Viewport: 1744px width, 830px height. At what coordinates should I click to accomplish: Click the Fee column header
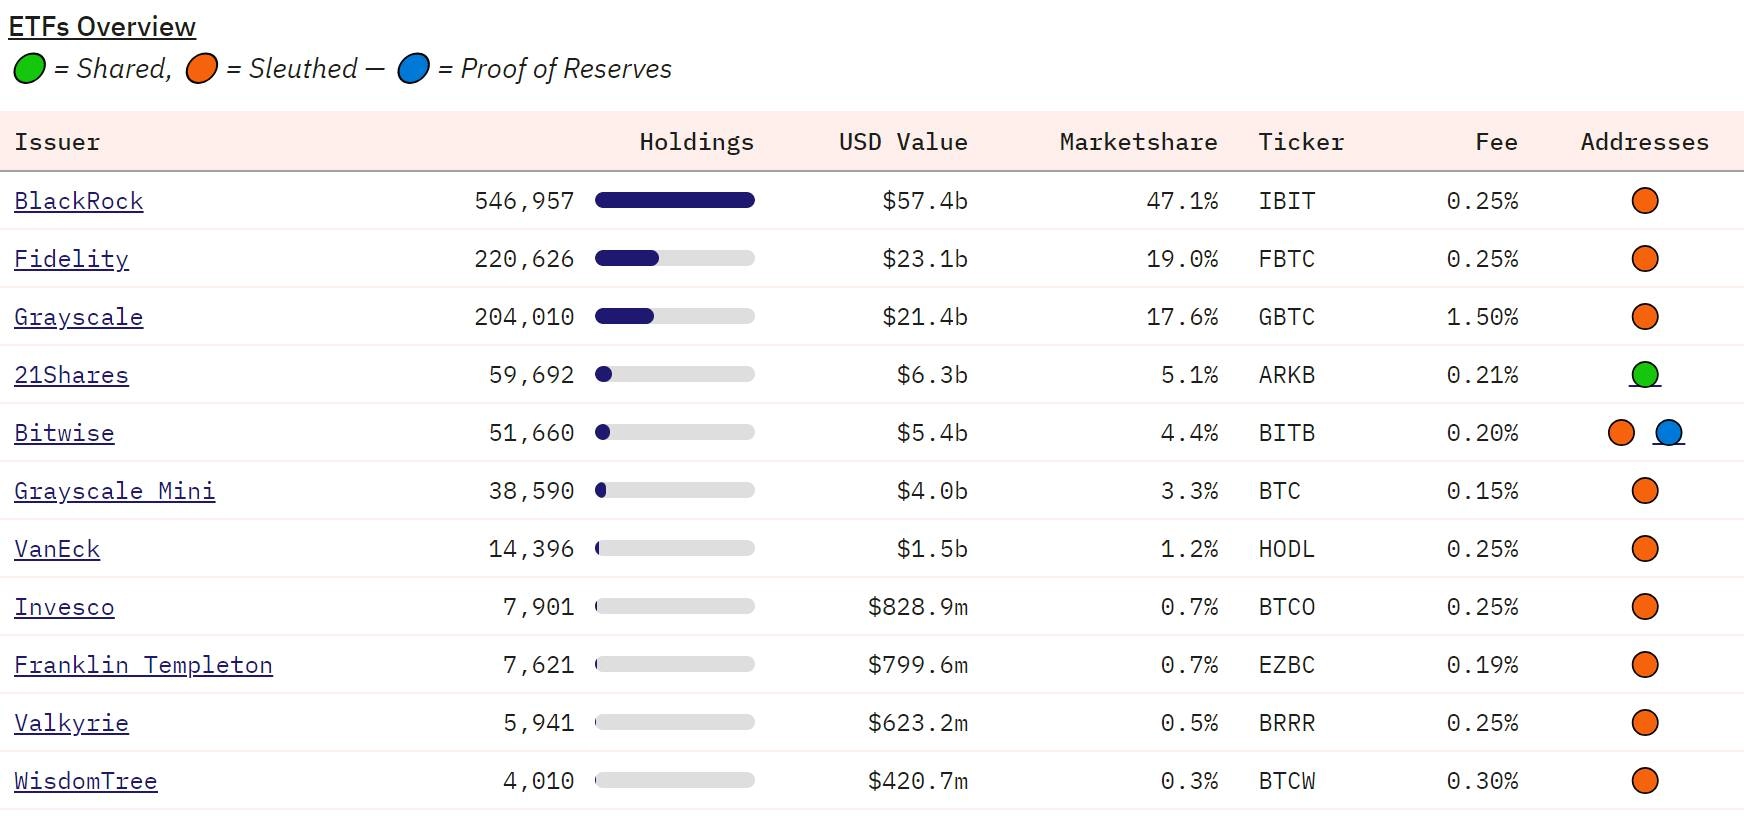click(1495, 142)
